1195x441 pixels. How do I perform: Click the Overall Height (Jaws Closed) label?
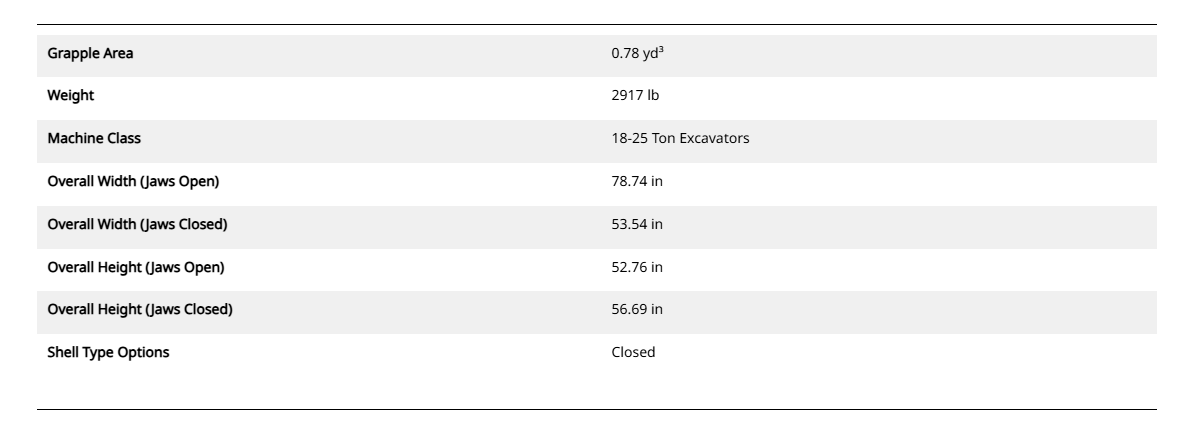(140, 310)
